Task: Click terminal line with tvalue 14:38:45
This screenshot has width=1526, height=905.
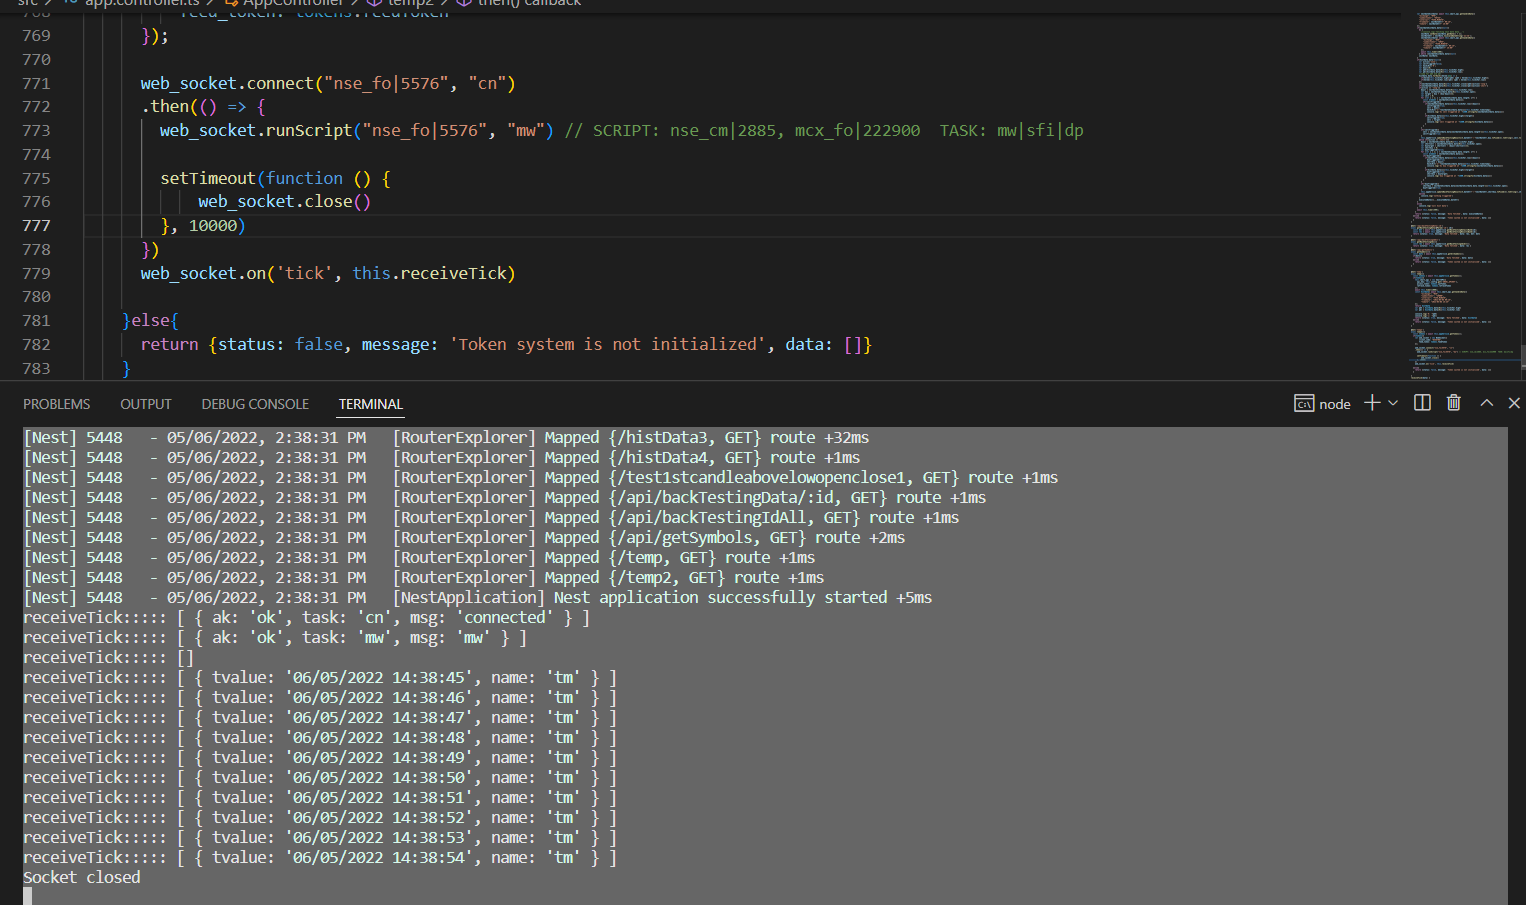Action: coord(320,677)
